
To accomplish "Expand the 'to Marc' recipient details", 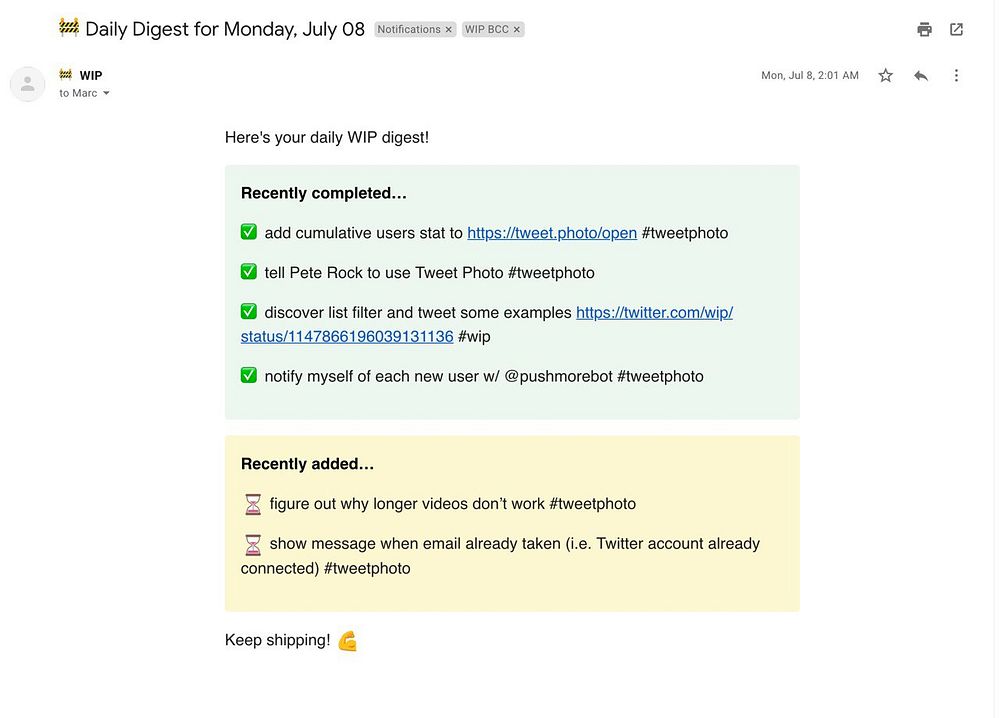I will [106, 94].
